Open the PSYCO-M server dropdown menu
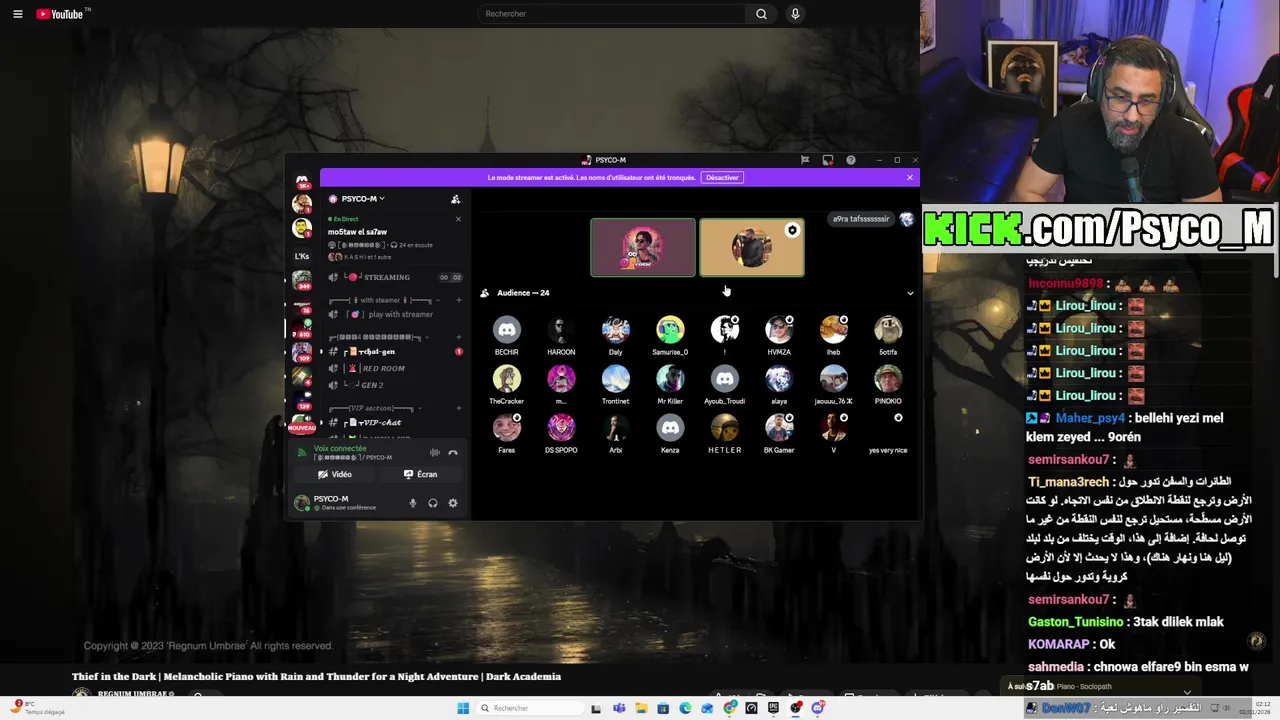1280x720 pixels. pyautogui.click(x=358, y=199)
